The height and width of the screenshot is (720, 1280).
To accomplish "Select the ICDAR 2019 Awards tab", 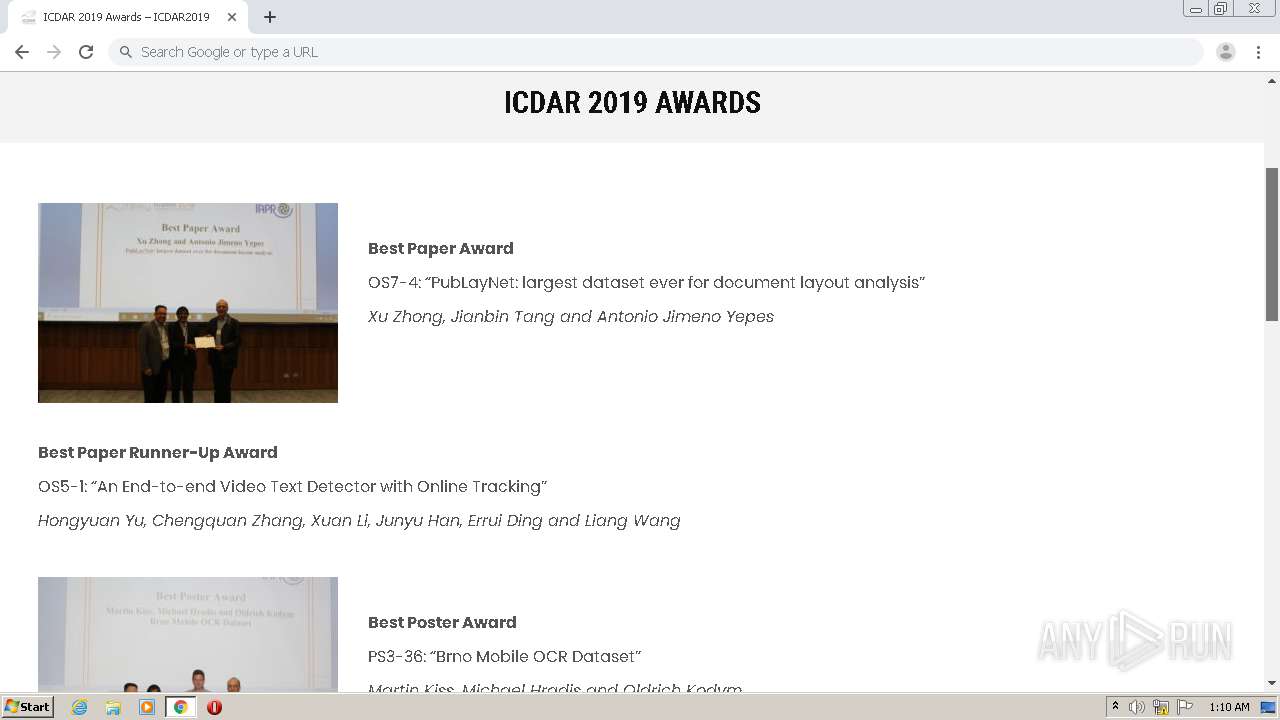I will point(127,17).
